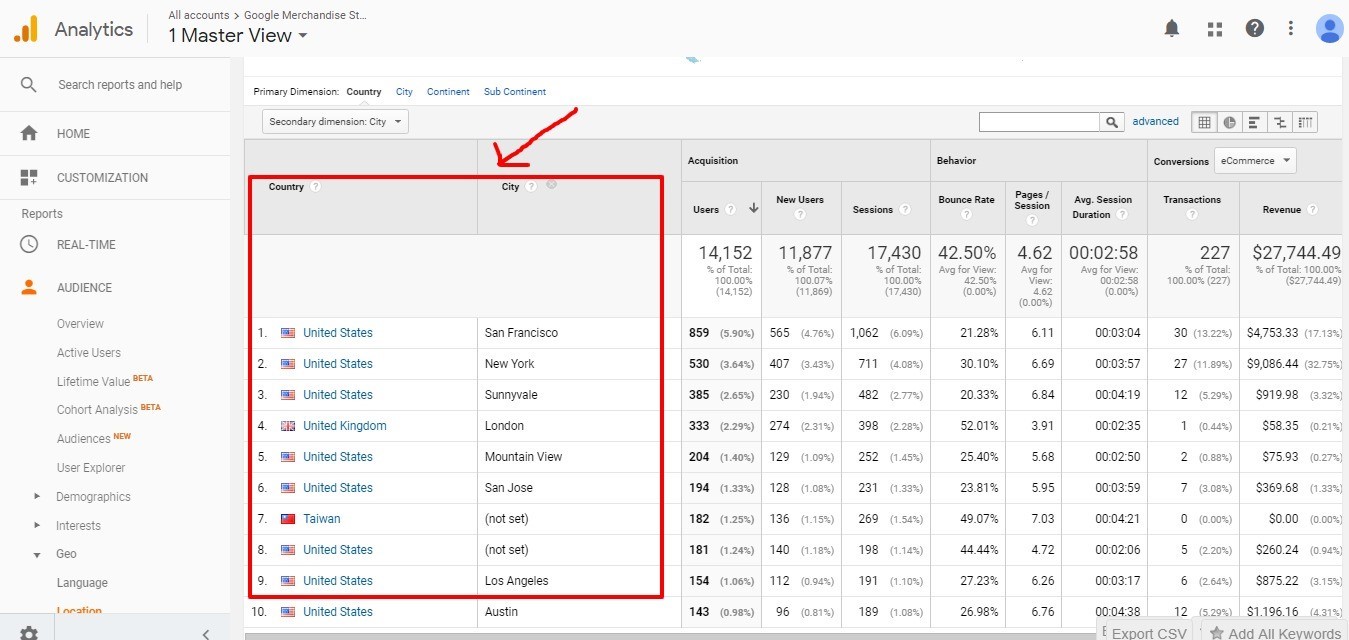Open the notifications bell
Screen dimensions: 1349x640
1172,29
